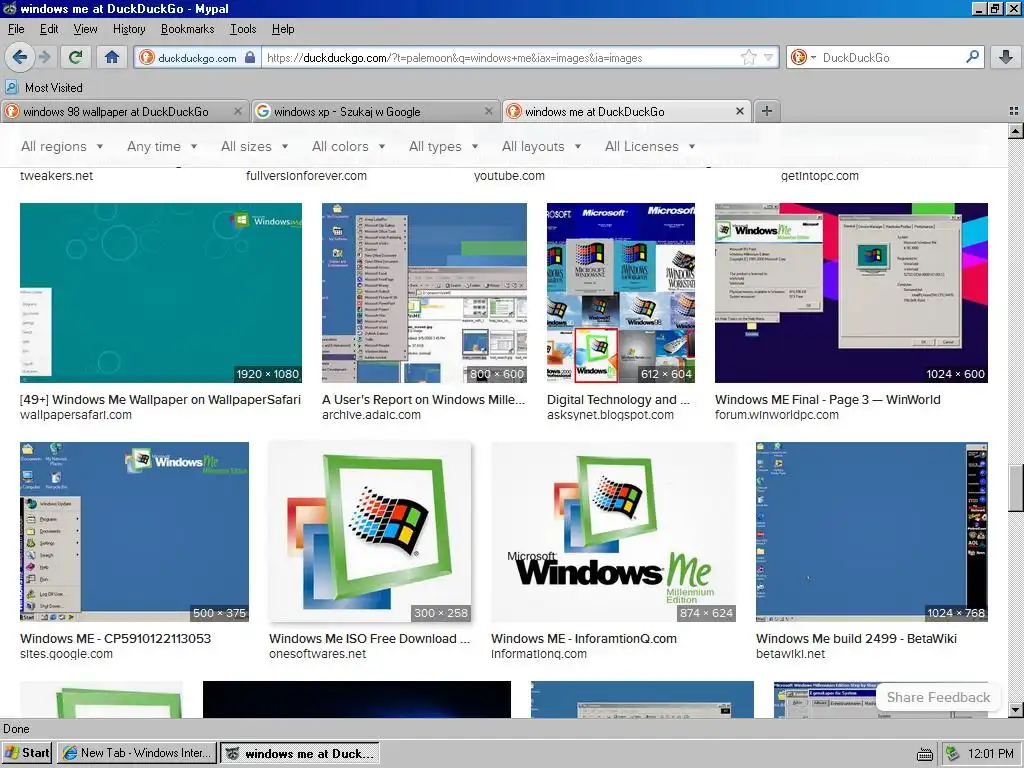Click the forum.winworldpc.com source text

[x=776, y=415]
